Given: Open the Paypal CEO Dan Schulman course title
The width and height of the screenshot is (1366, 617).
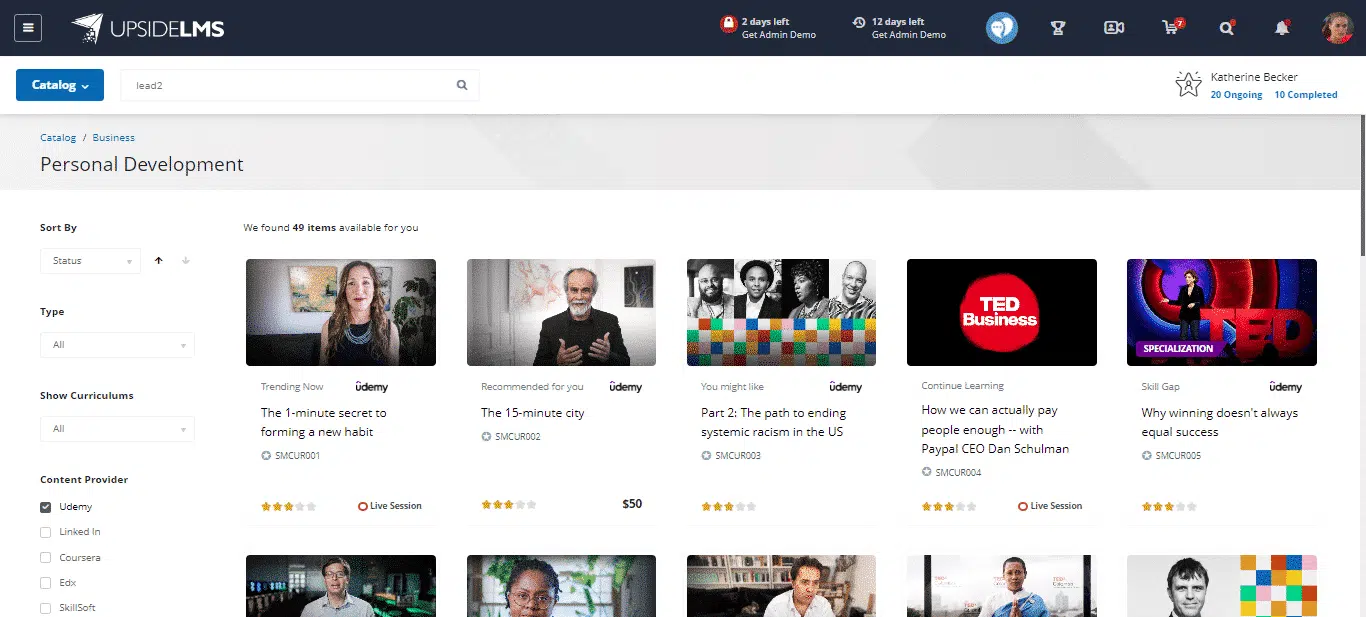Looking at the screenshot, I should coord(995,429).
